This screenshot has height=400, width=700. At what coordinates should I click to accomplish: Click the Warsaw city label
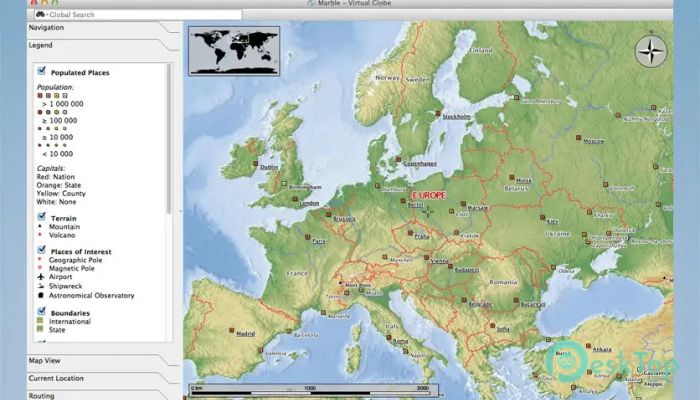tap(478, 208)
